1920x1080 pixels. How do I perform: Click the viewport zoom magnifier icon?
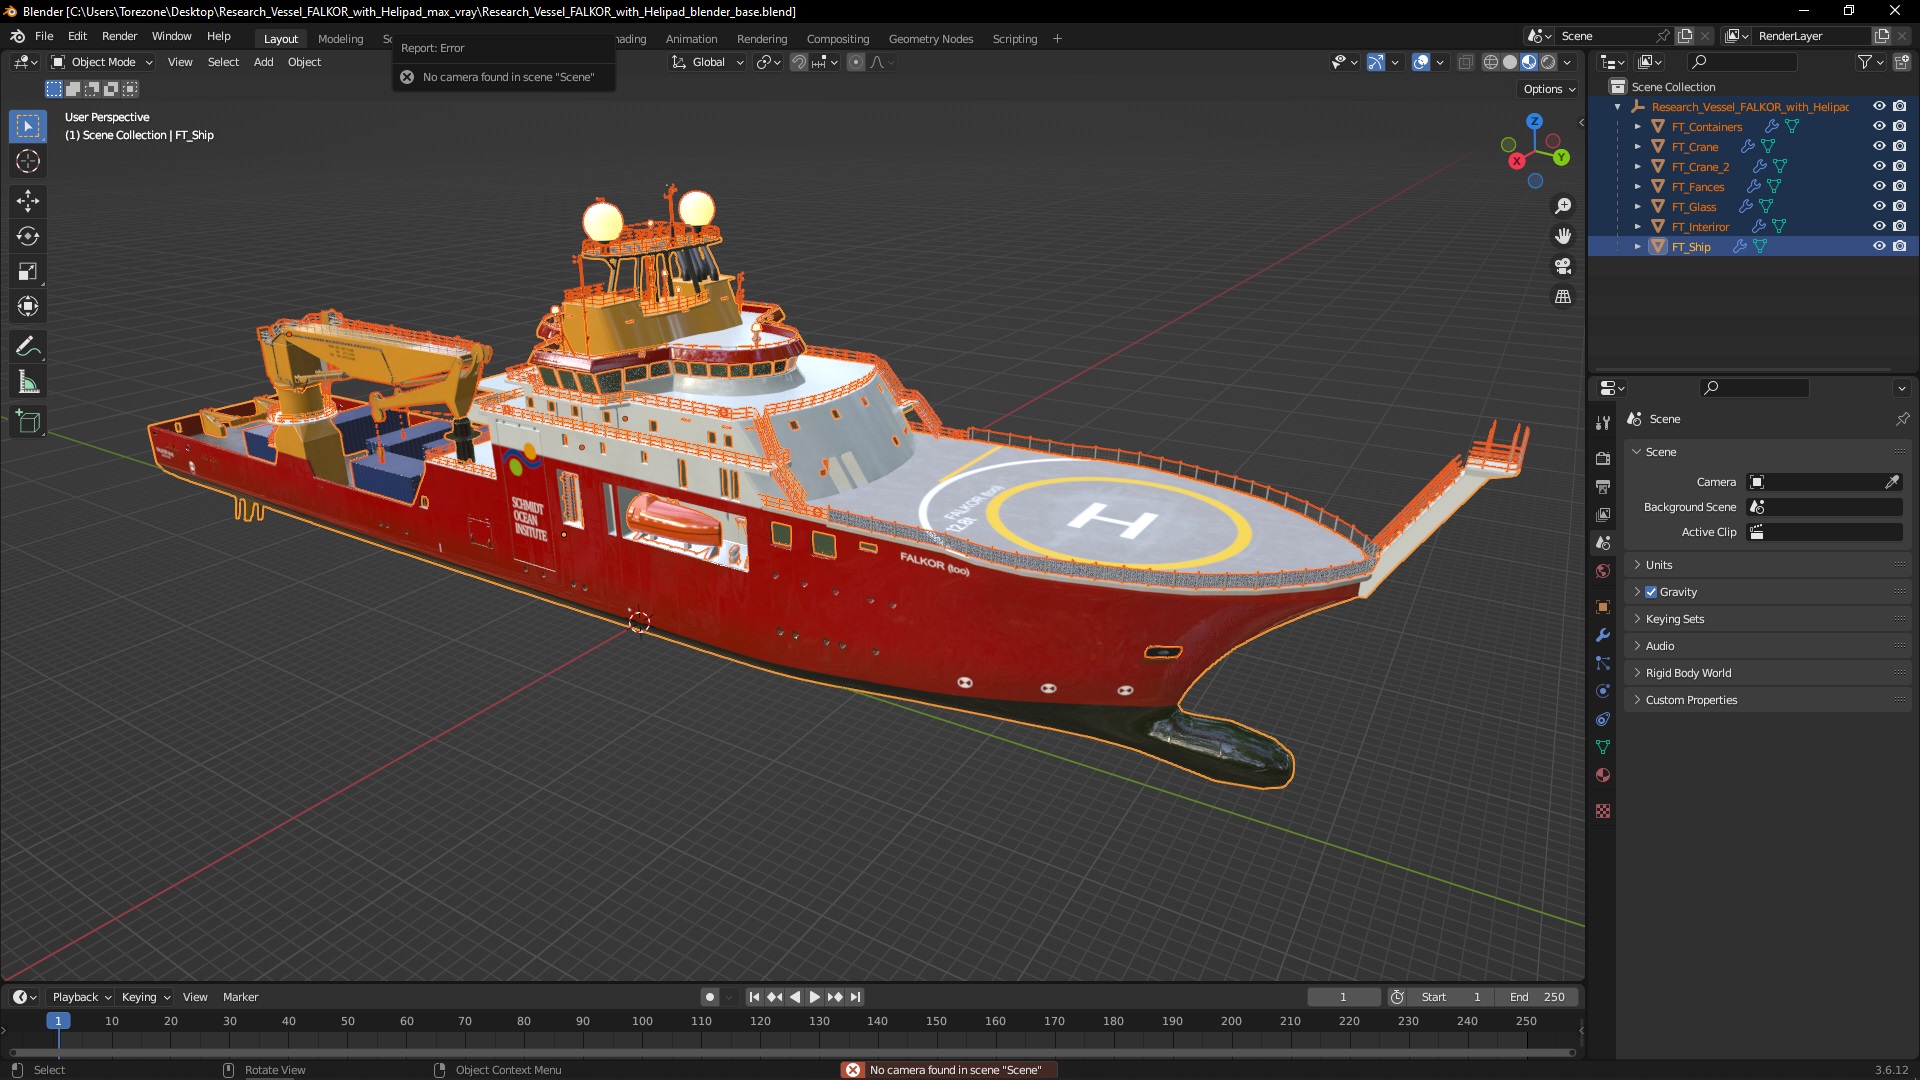(1563, 206)
